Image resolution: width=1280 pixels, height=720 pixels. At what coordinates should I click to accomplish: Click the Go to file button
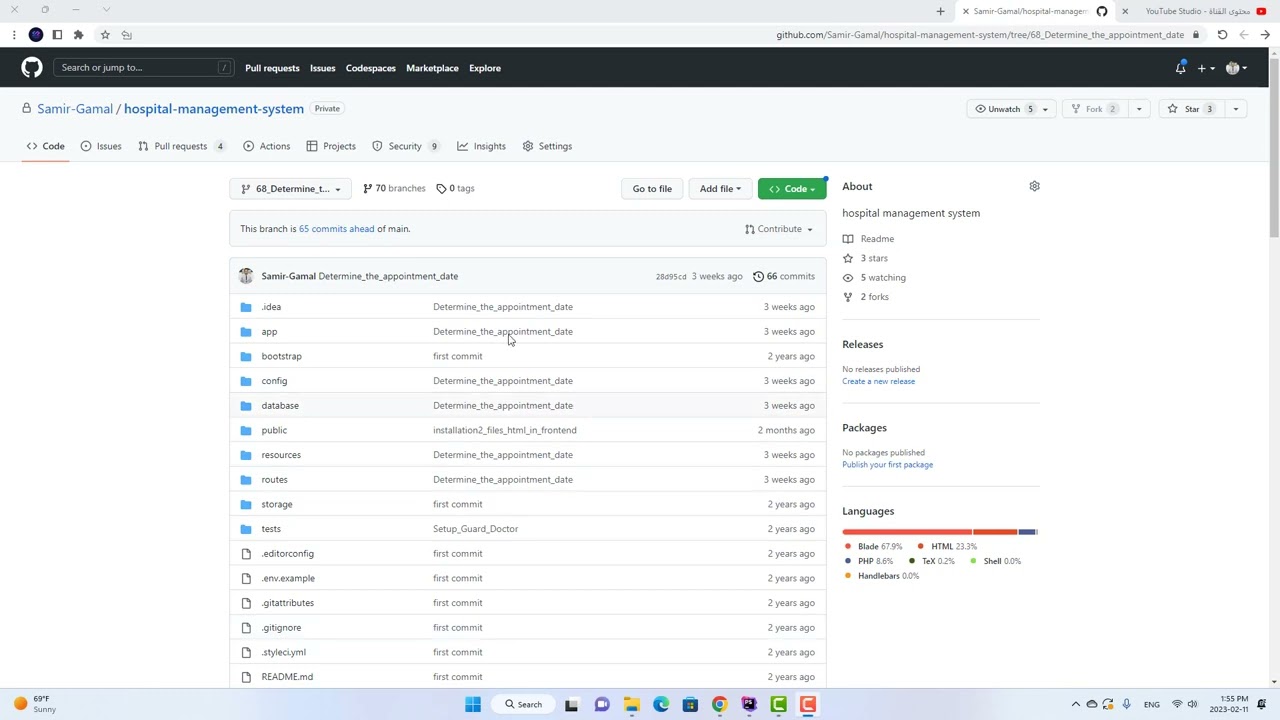click(x=652, y=189)
